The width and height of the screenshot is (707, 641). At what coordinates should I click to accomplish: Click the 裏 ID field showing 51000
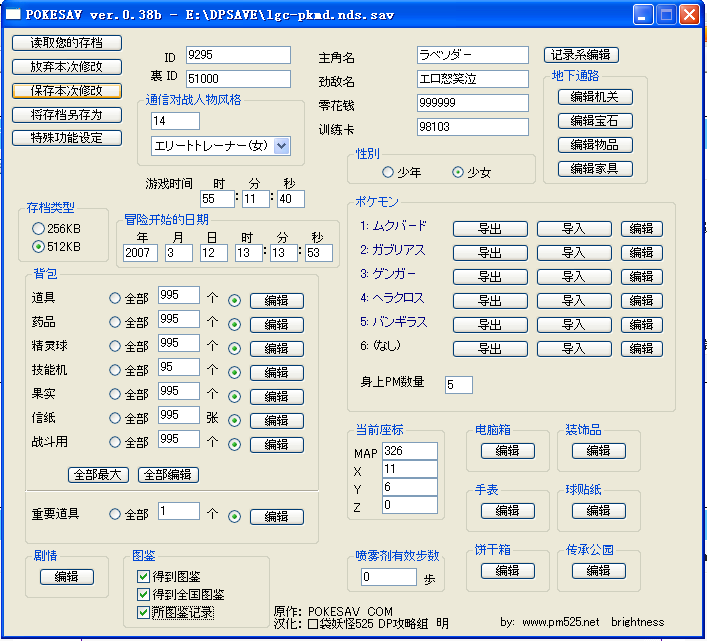(x=238, y=79)
